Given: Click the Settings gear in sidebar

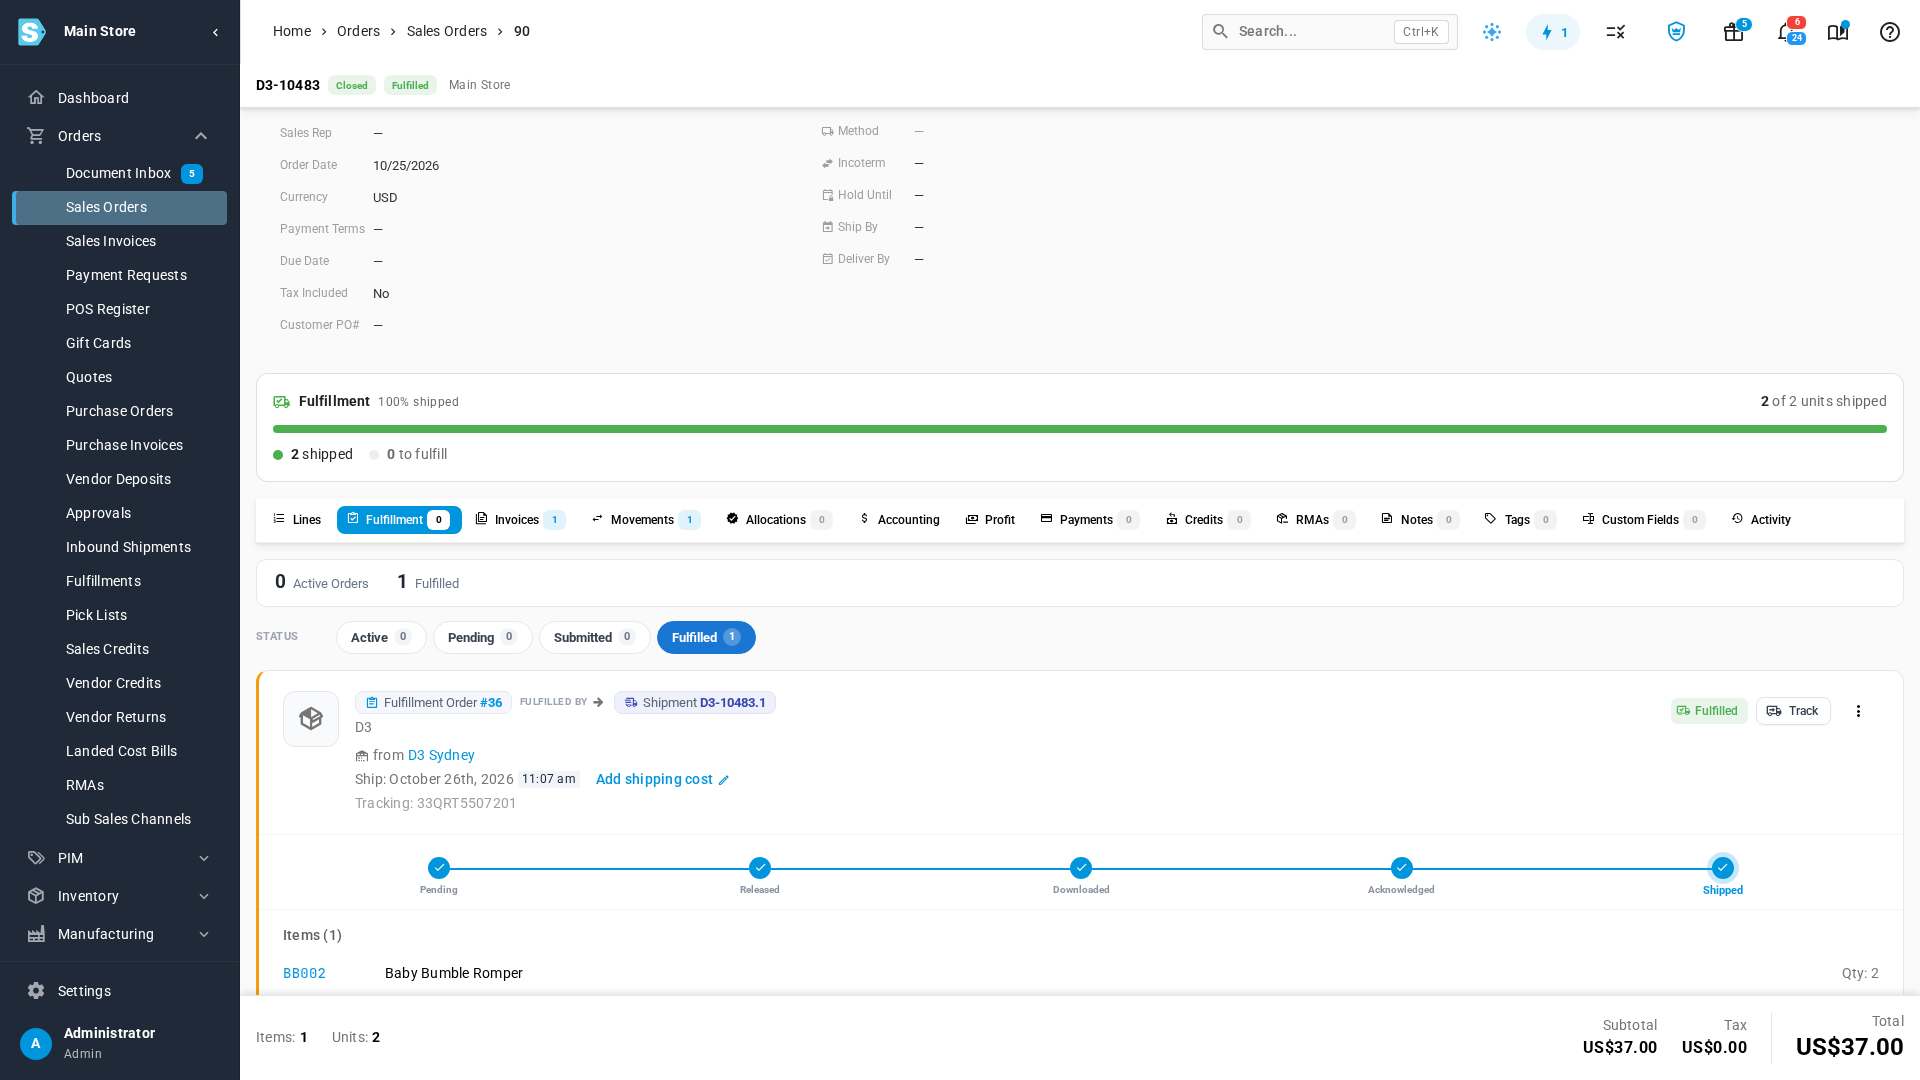Looking at the screenshot, I should [36, 991].
